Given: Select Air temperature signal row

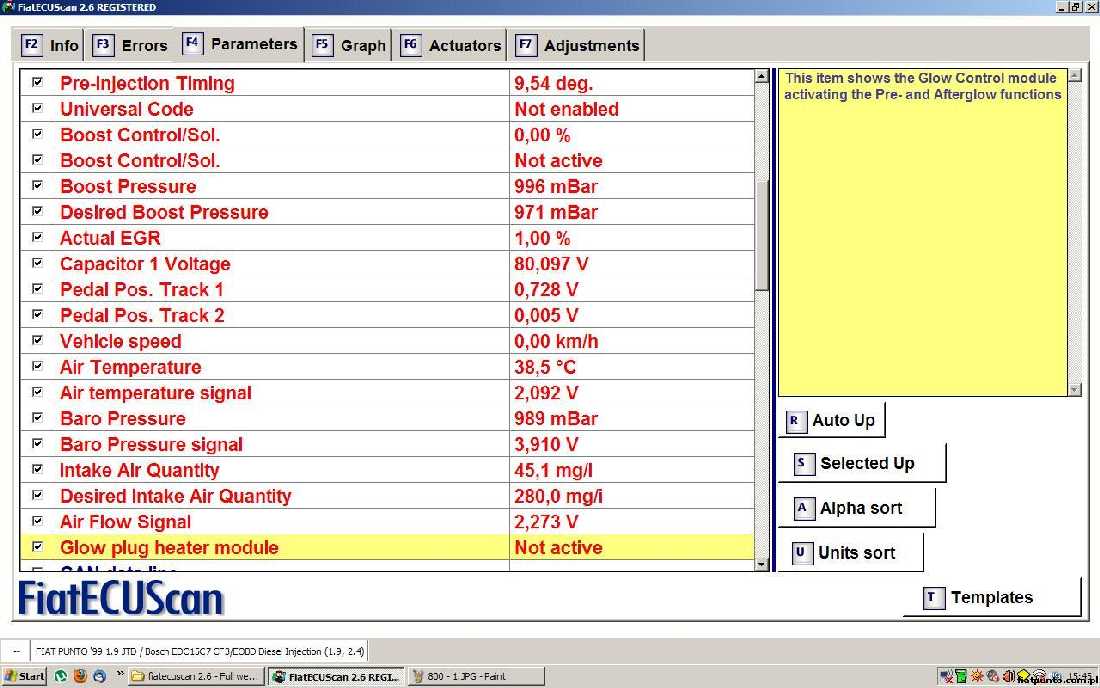Looking at the screenshot, I should pos(387,393).
